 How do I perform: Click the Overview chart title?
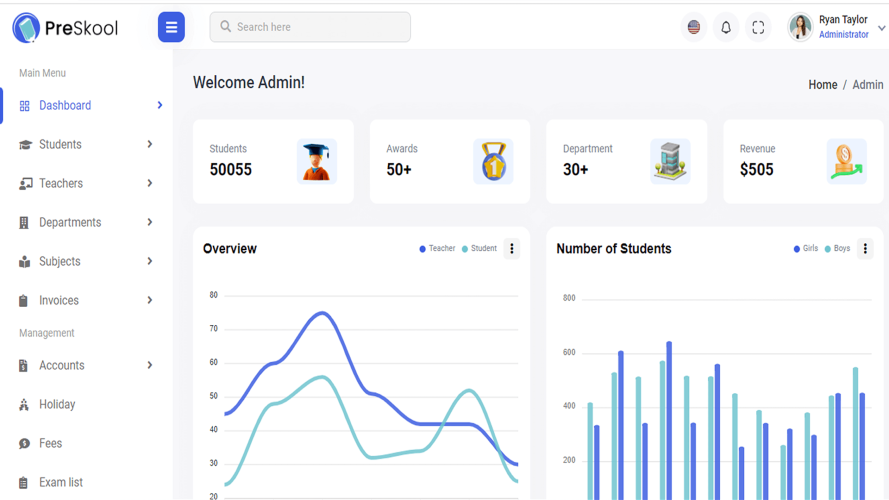click(230, 248)
